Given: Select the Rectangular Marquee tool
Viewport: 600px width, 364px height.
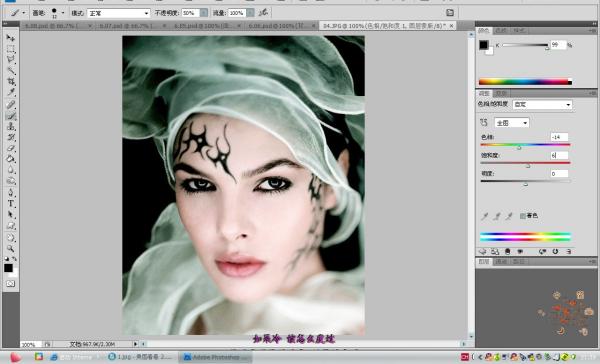Looking at the screenshot, I should point(10,49).
